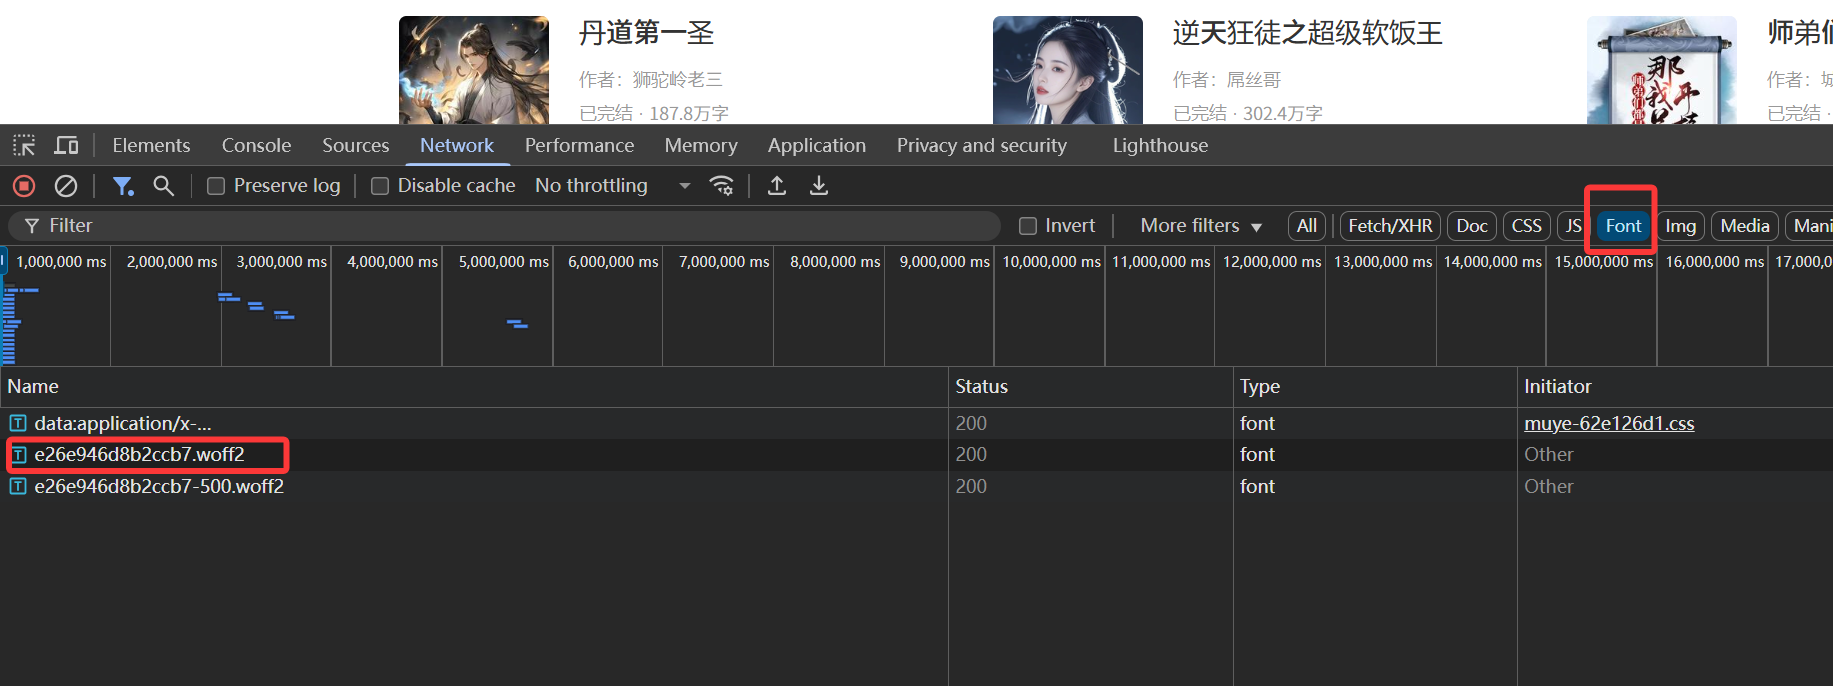1833x686 pixels.
Task: Clear the network log
Action: [x=66, y=186]
